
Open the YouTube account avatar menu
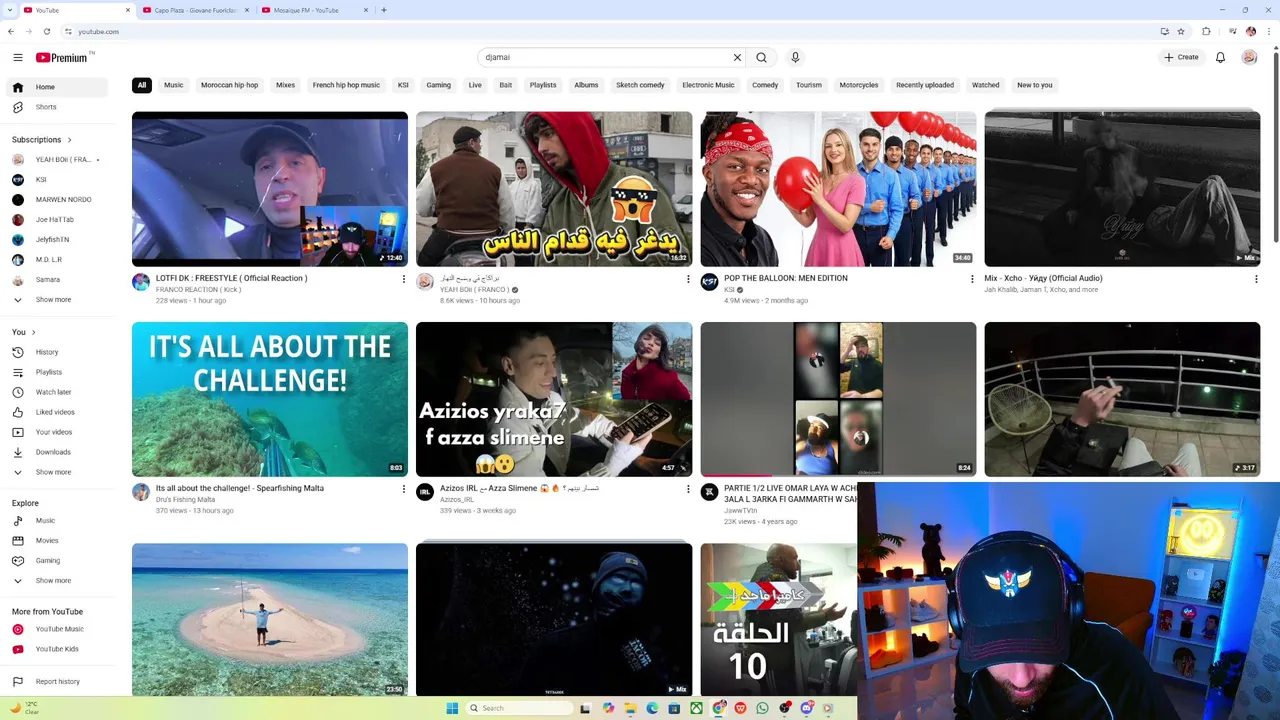pyautogui.click(x=1249, y=57)
